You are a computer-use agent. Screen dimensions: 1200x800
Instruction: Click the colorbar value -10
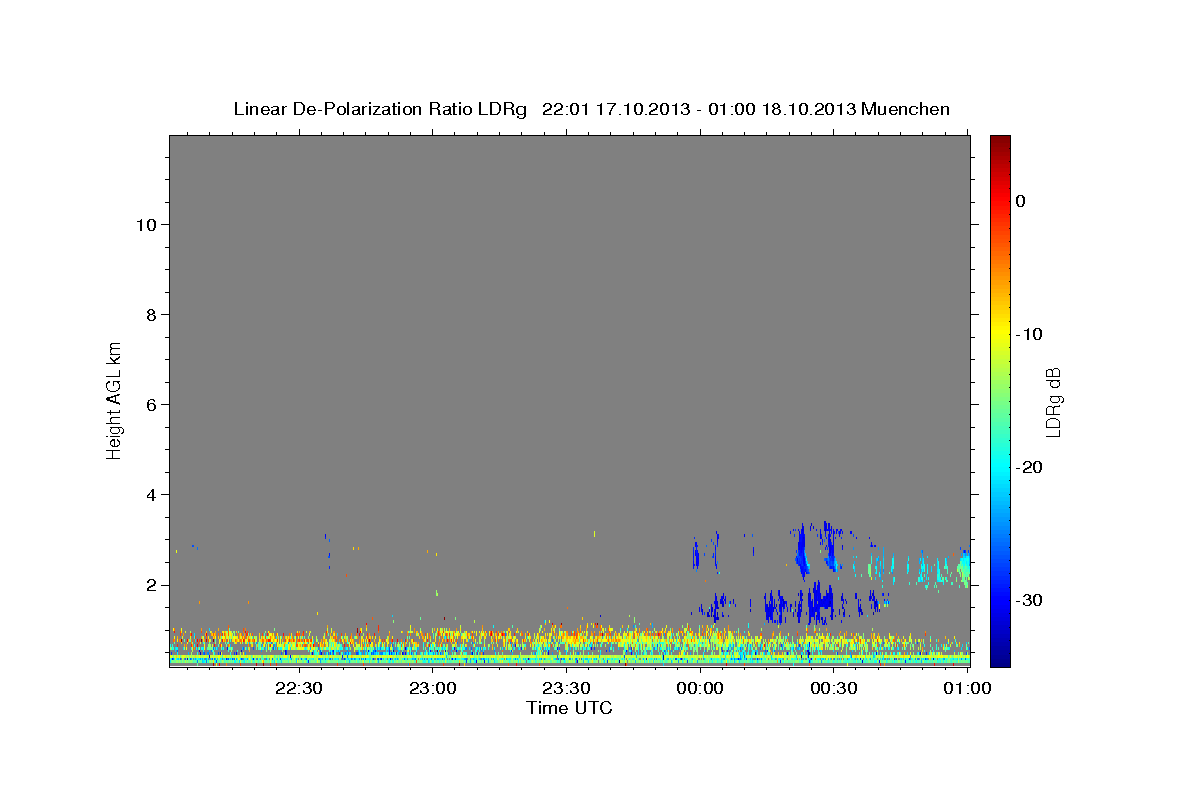(1030, 334)
